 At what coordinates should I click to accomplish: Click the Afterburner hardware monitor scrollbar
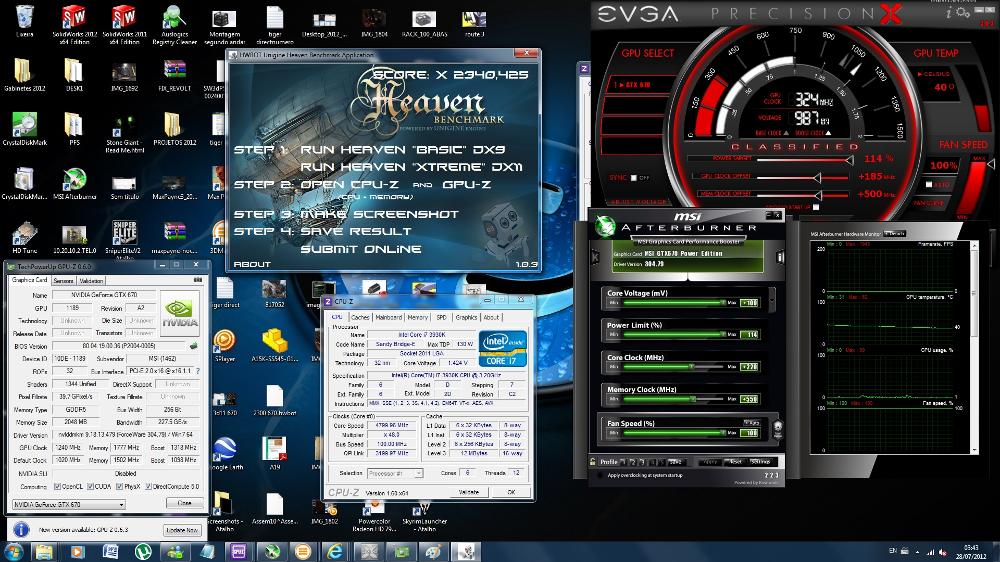tap(974, 348)
